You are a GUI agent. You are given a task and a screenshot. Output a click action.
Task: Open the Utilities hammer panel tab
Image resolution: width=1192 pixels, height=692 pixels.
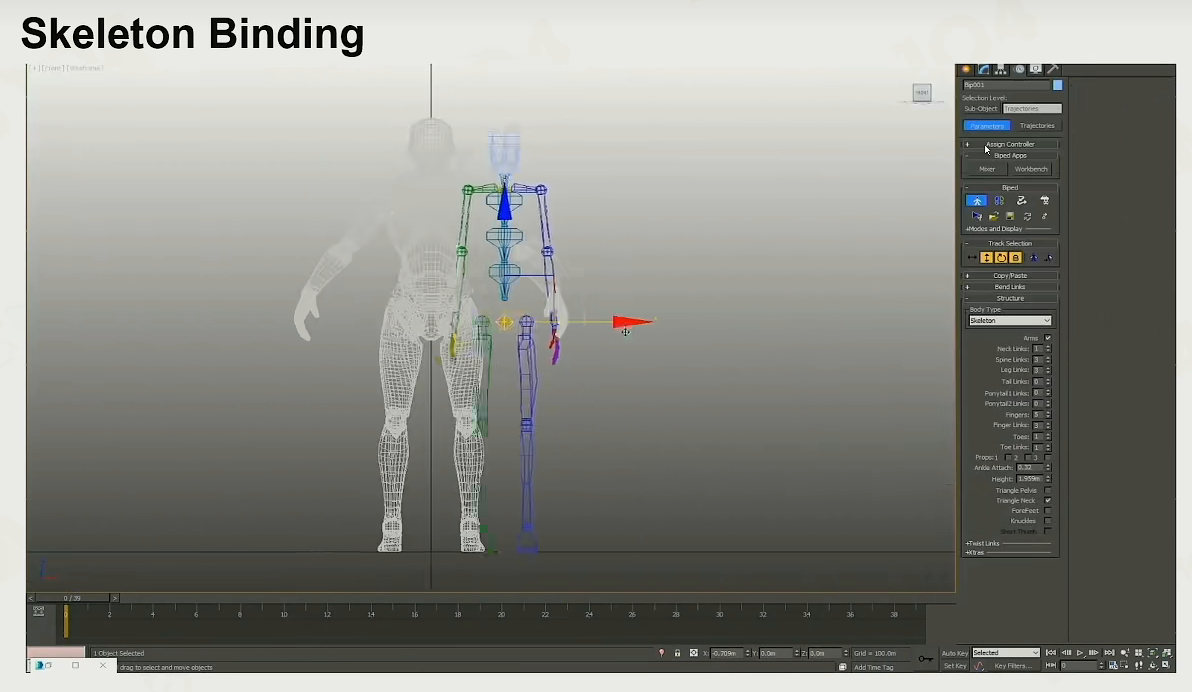click(1053, 69)
